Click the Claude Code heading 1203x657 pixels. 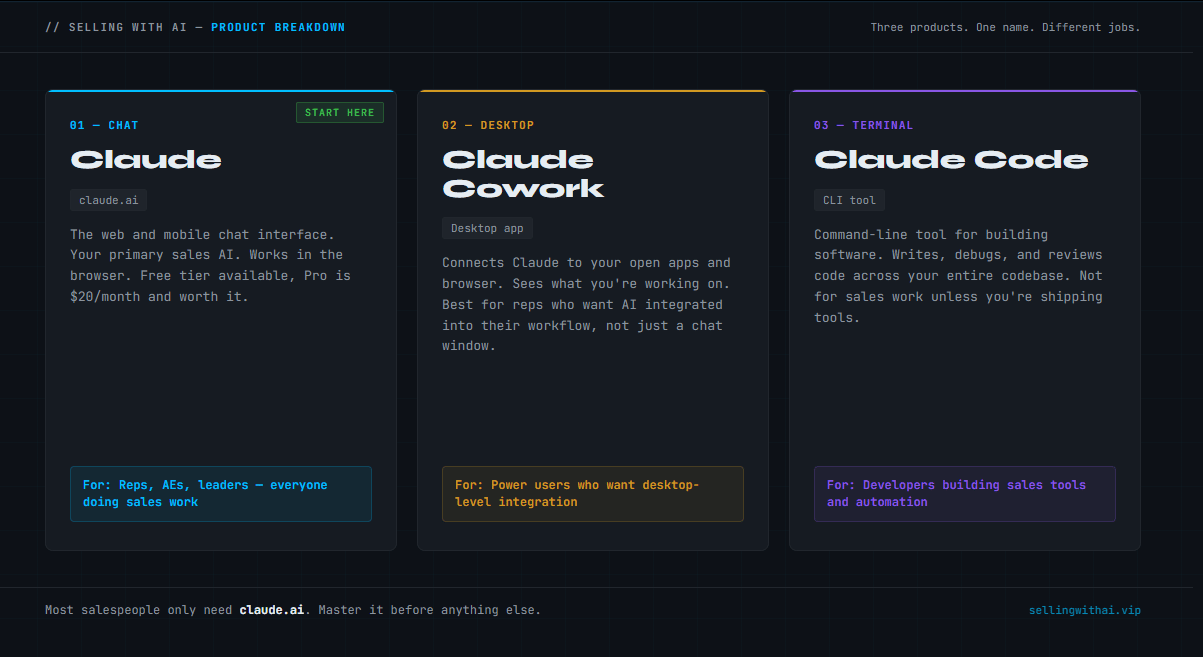(x=951, y=160)
